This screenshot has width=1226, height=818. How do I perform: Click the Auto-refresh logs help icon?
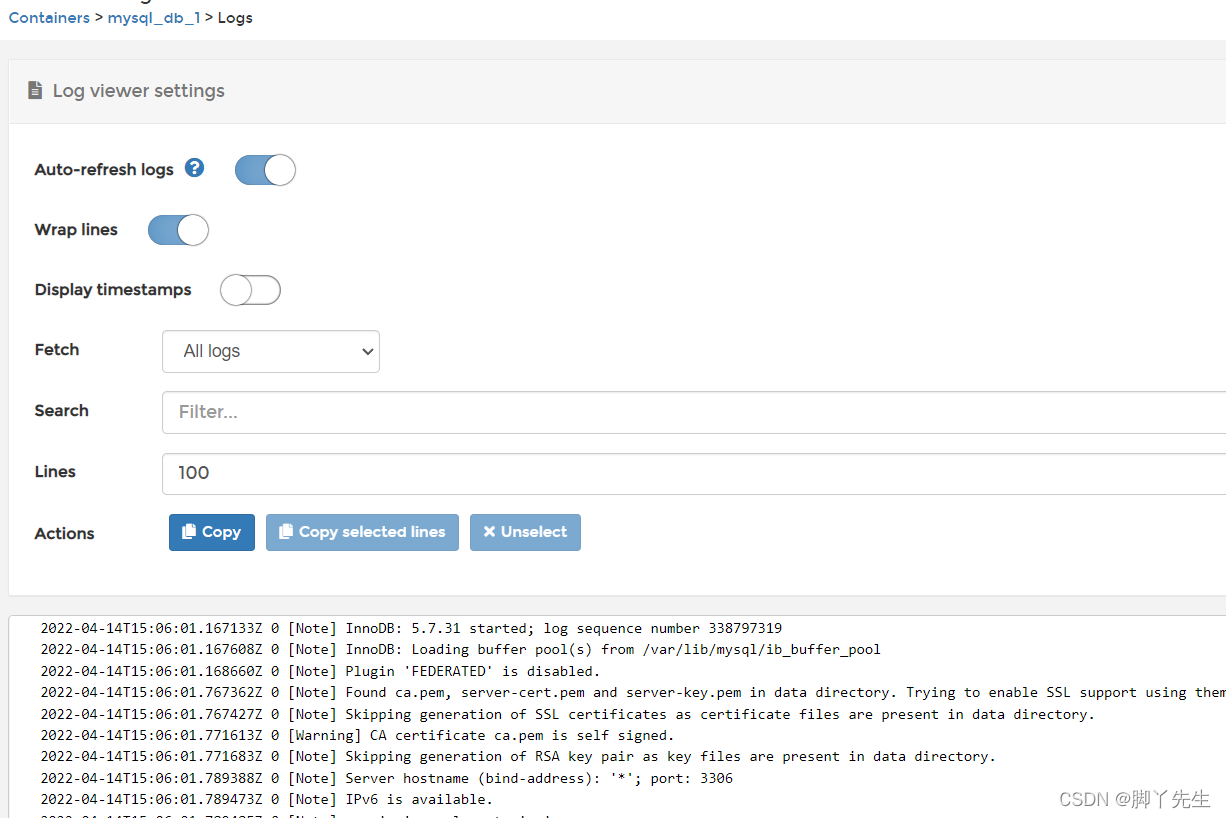click(x=195, y=168)
